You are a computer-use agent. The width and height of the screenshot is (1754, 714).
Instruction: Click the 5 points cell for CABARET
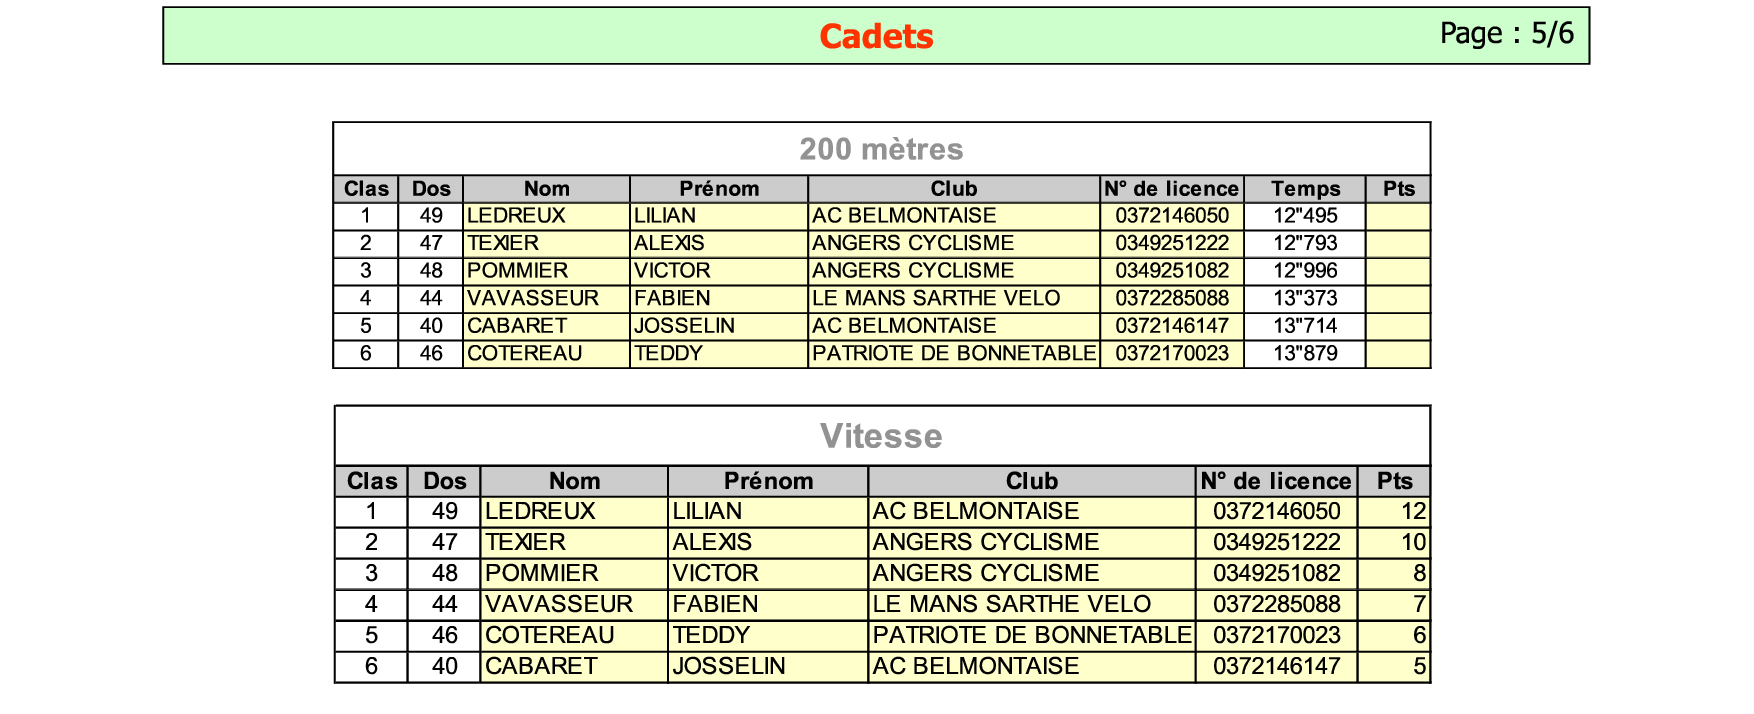coord(1394,666)
